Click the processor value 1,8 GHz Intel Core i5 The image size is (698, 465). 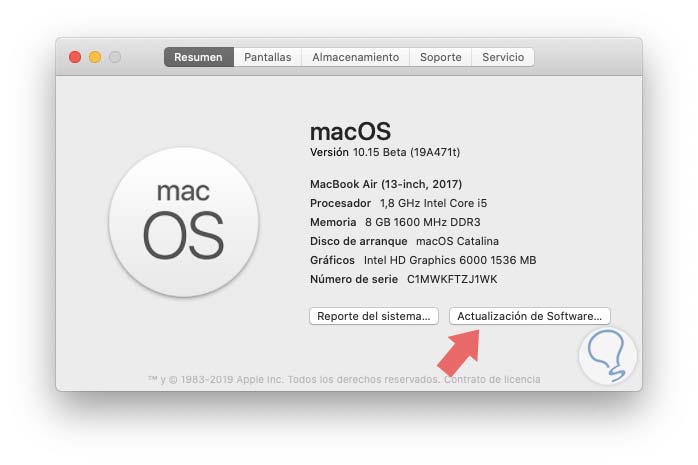tap(433, 203)
